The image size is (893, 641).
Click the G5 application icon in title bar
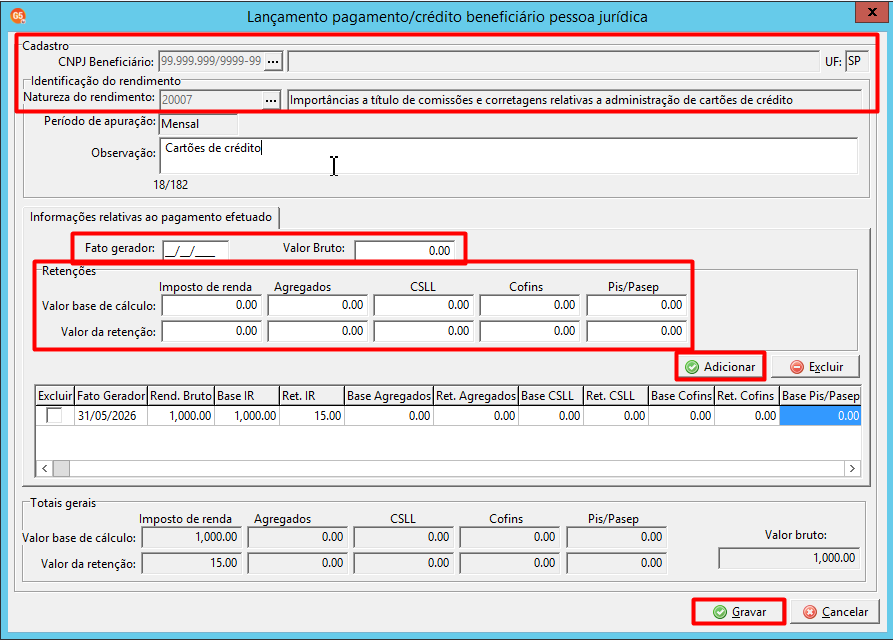point(18,16)
